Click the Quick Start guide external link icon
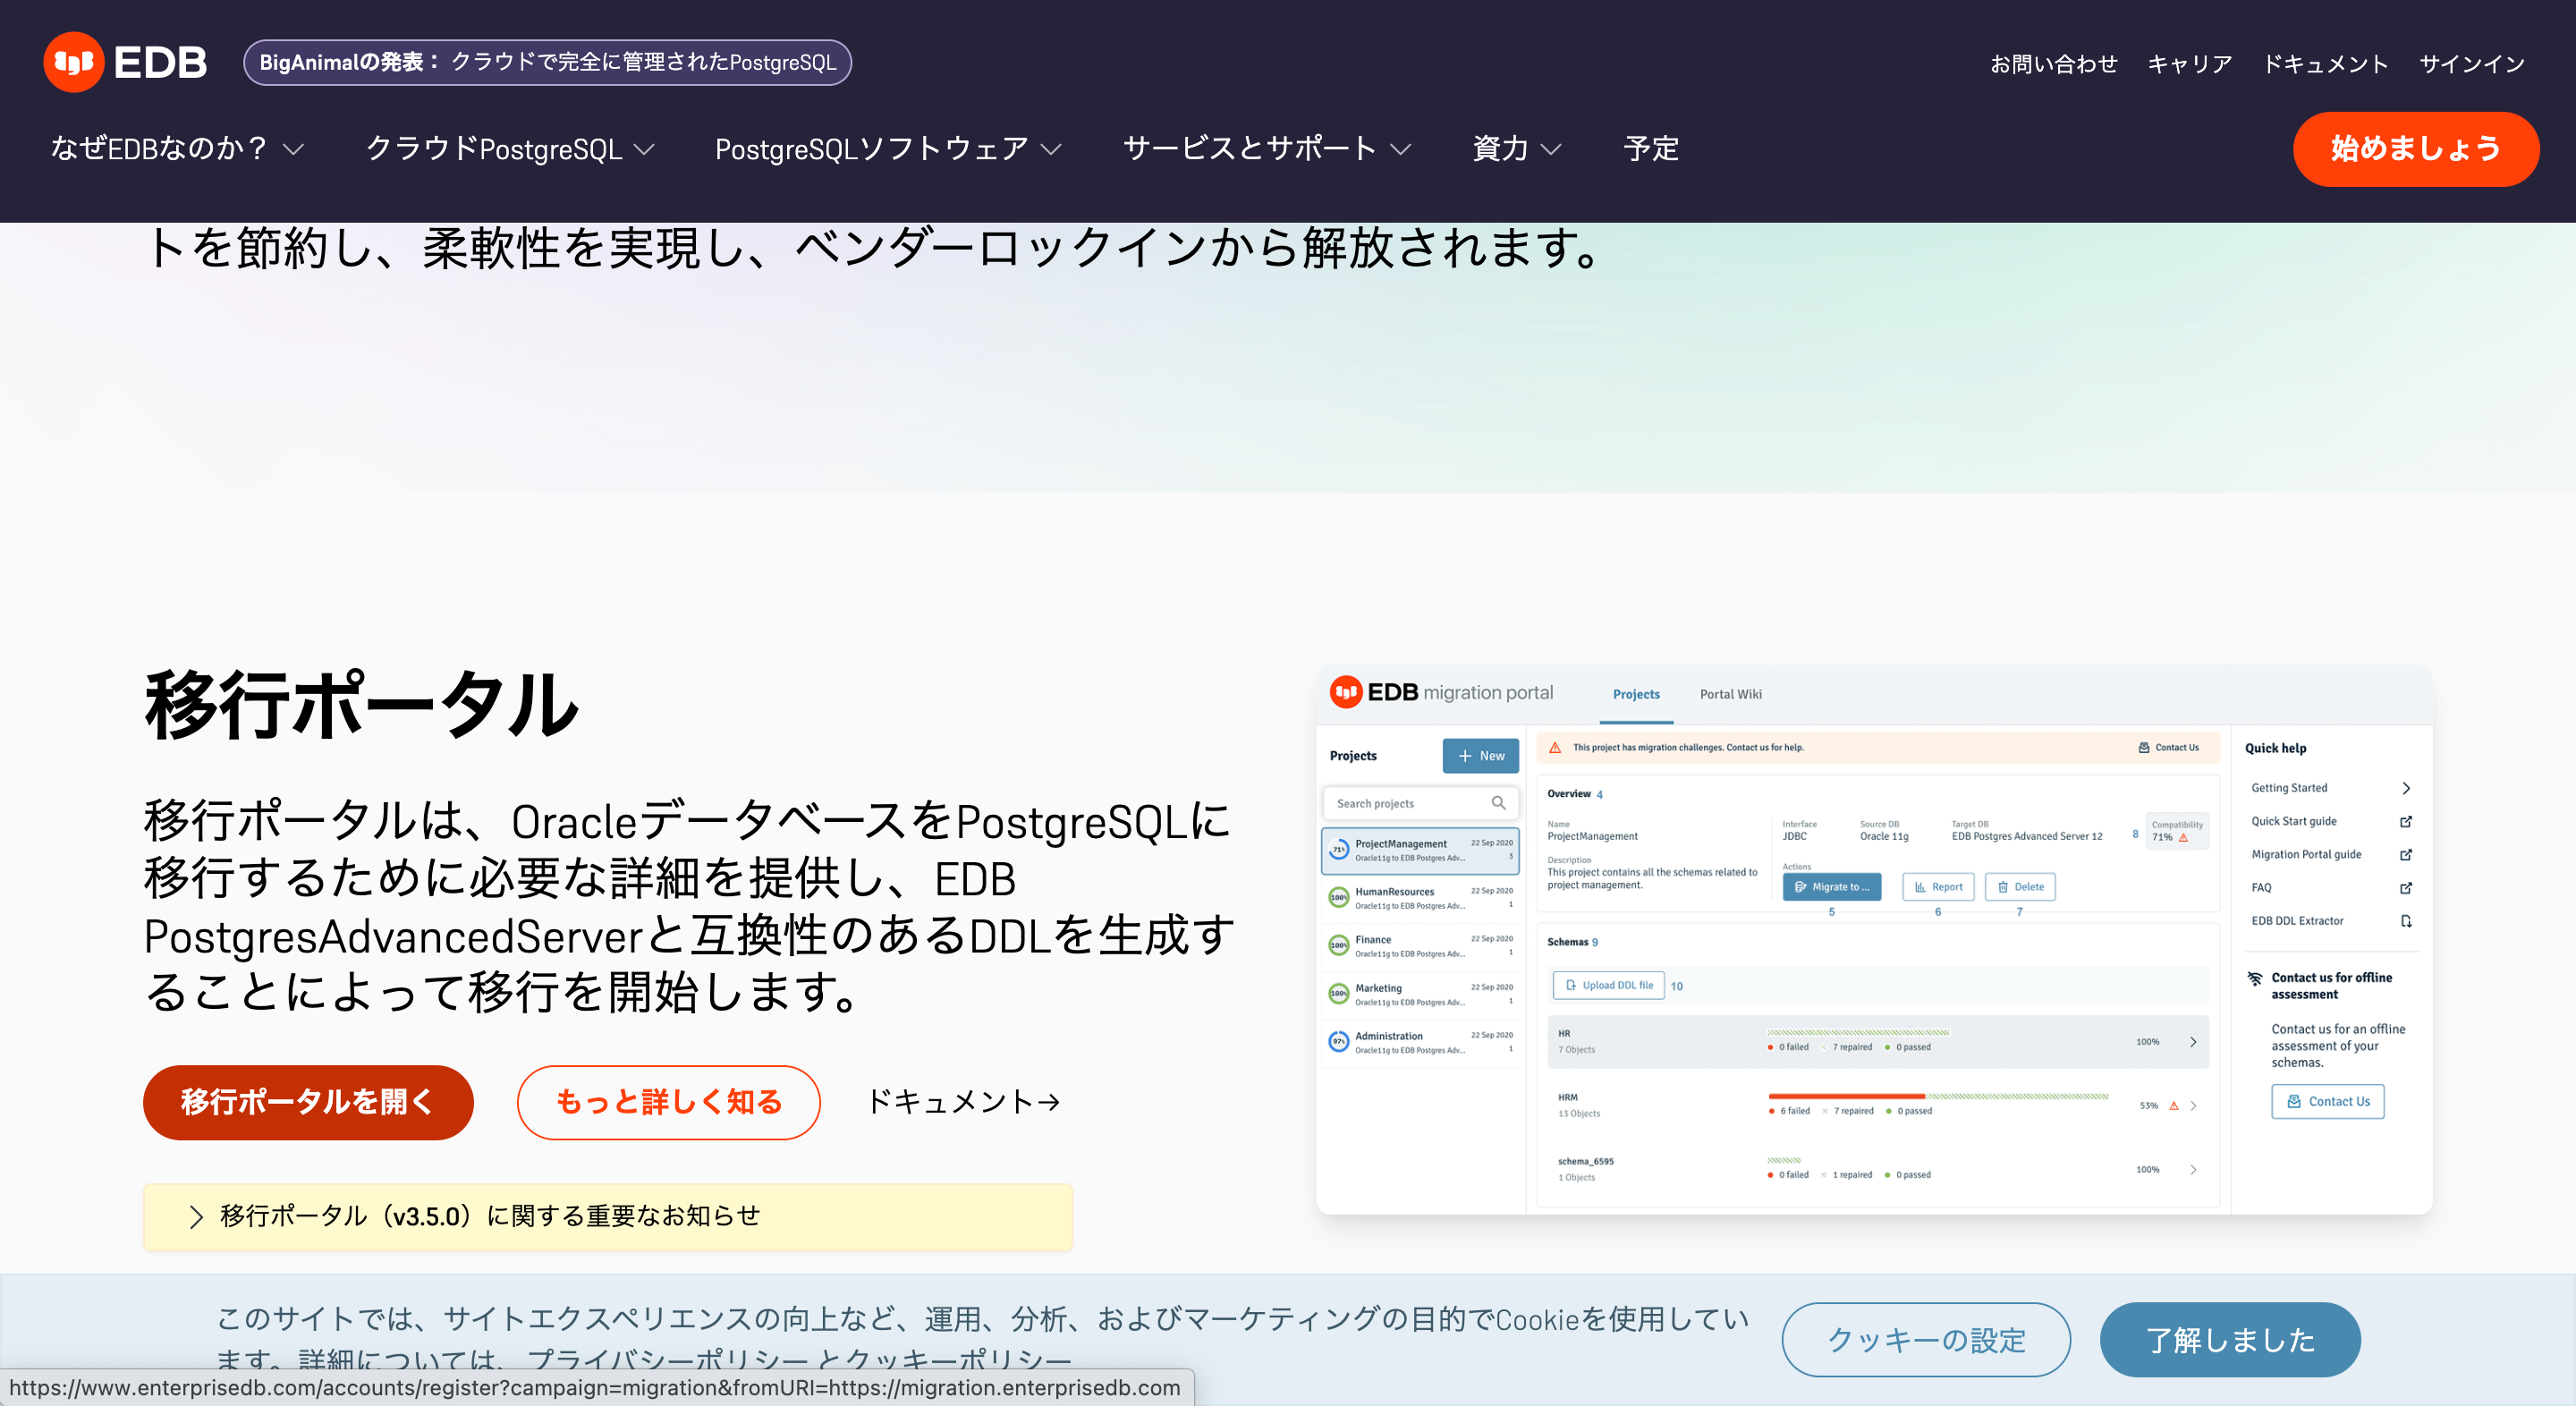This screenshot has height=1406, width=2576. point(2406,821)
